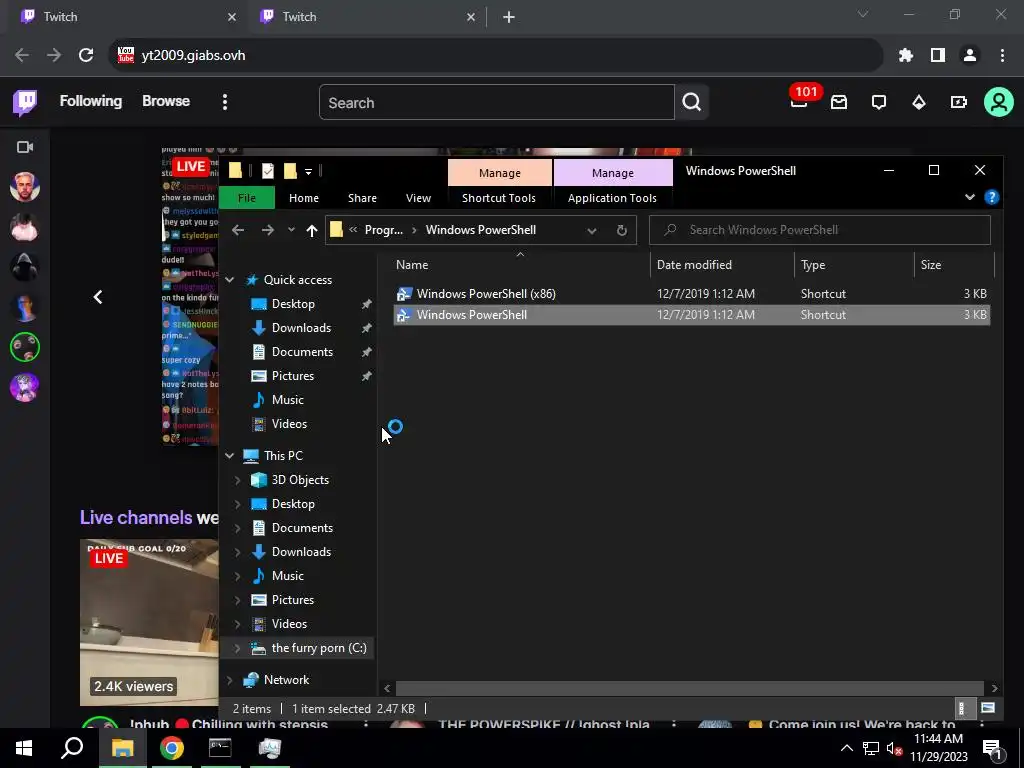
Task: Open Twitch whispers chat icon
Action: [x=879, y=102]
